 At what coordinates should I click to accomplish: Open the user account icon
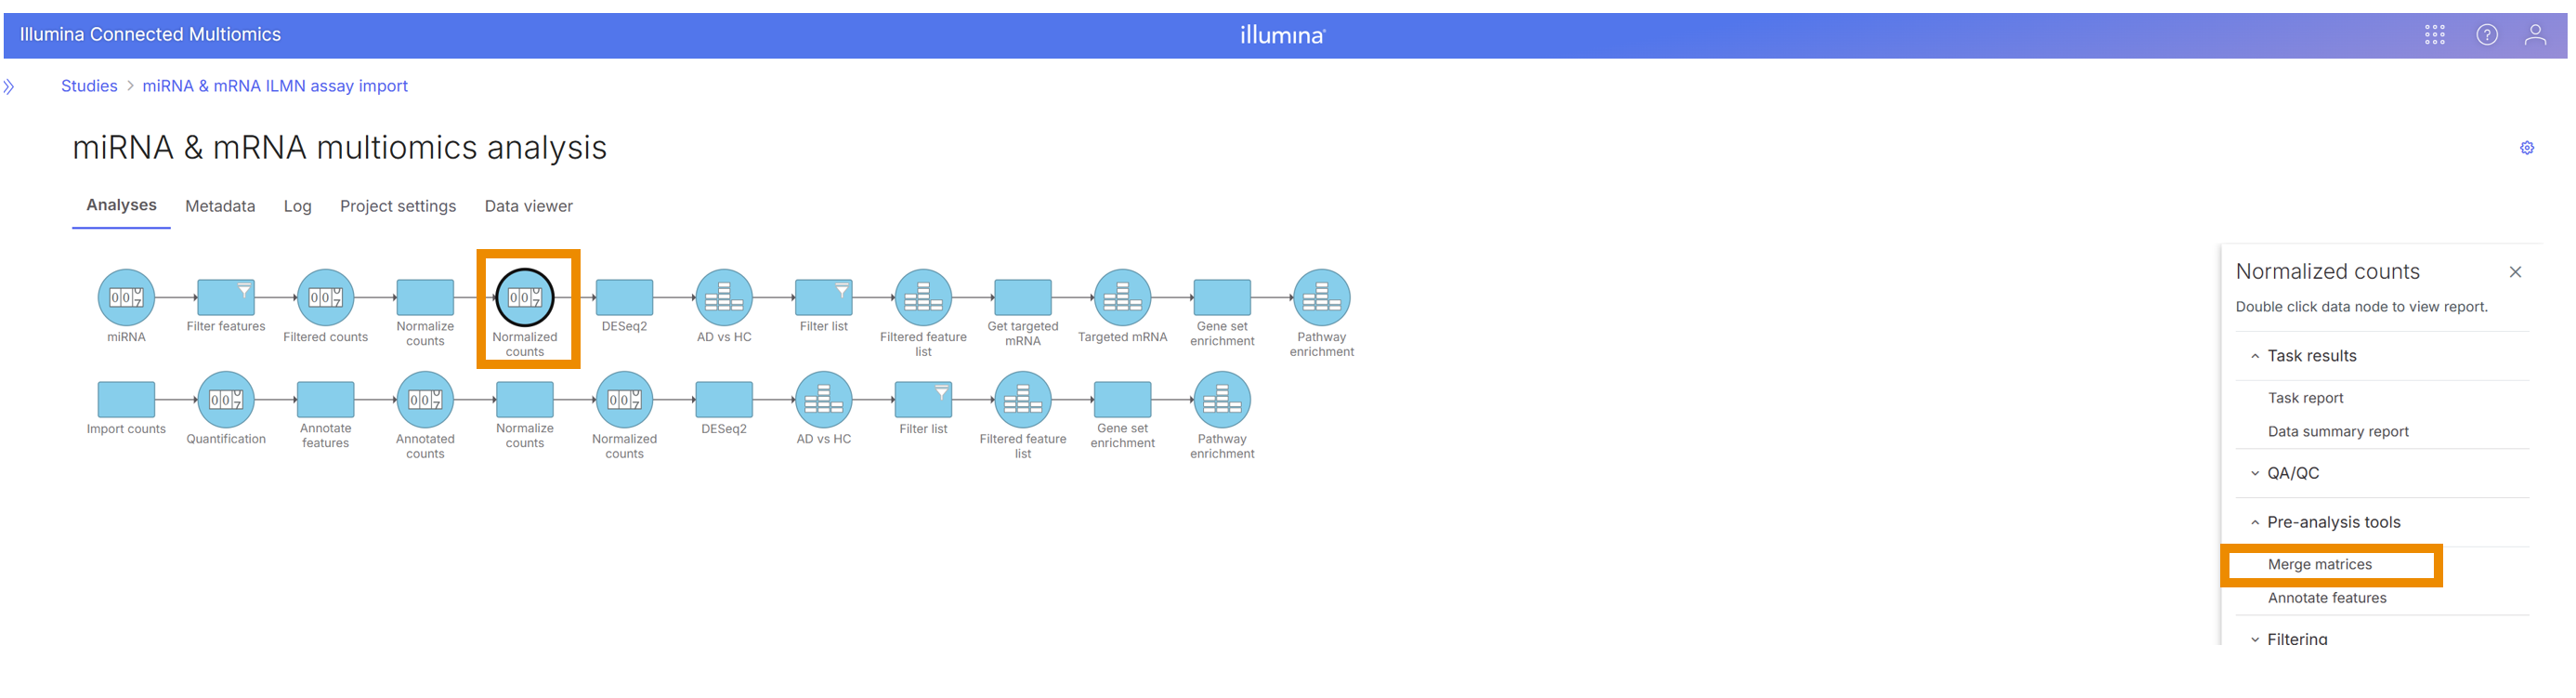click(2535, 35)
